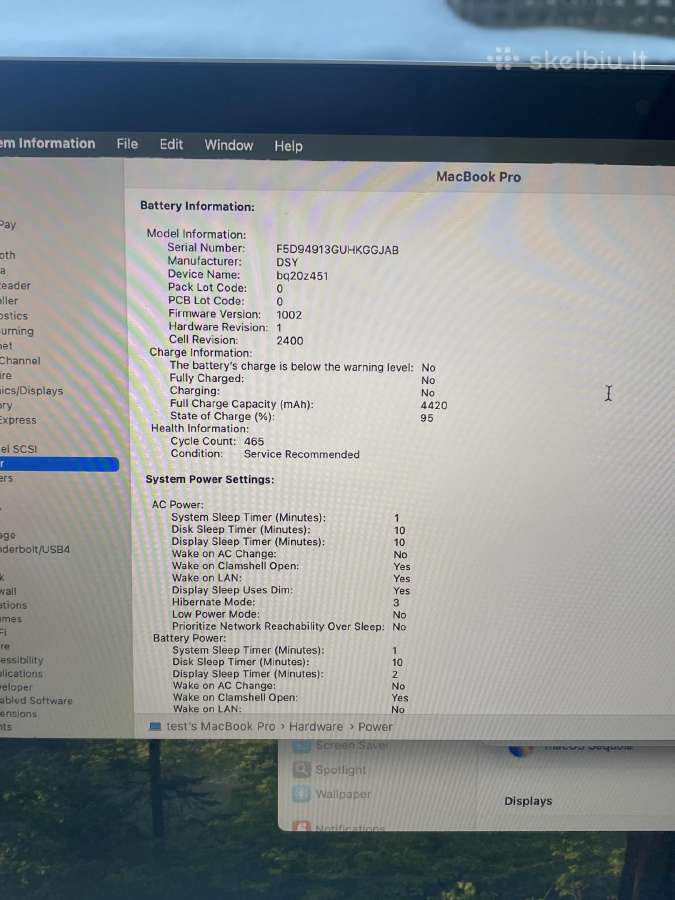Click cell revision value 2400
This screenshot has width=675, height=900.
[x=290, y=340]
